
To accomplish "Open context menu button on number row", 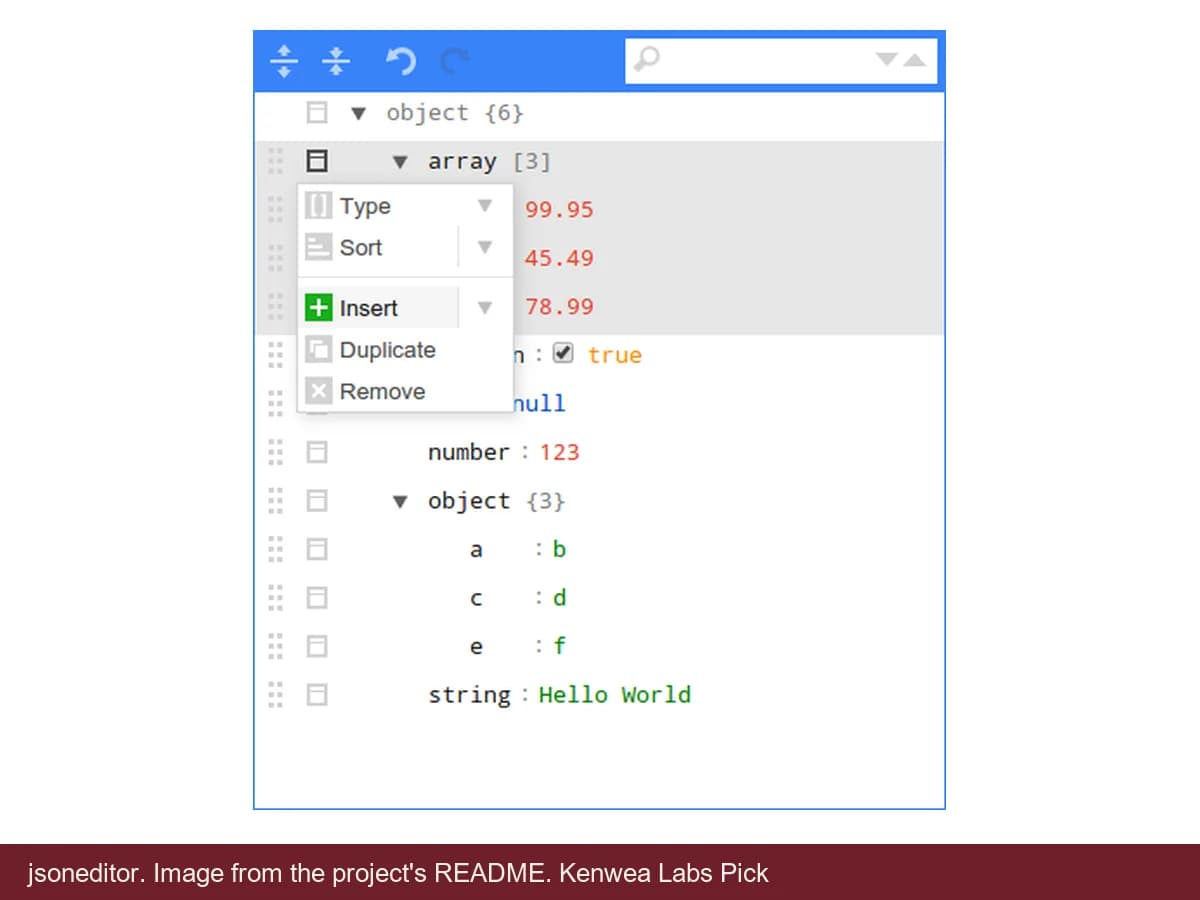I will (x=316, y=452).
